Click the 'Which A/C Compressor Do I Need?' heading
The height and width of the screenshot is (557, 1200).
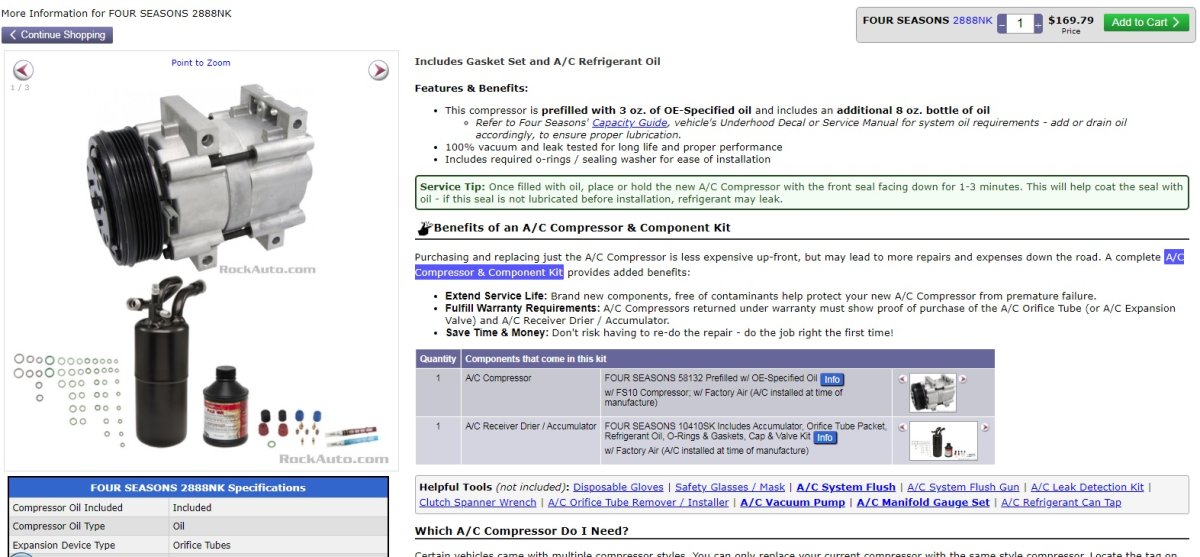pos(522,531)
